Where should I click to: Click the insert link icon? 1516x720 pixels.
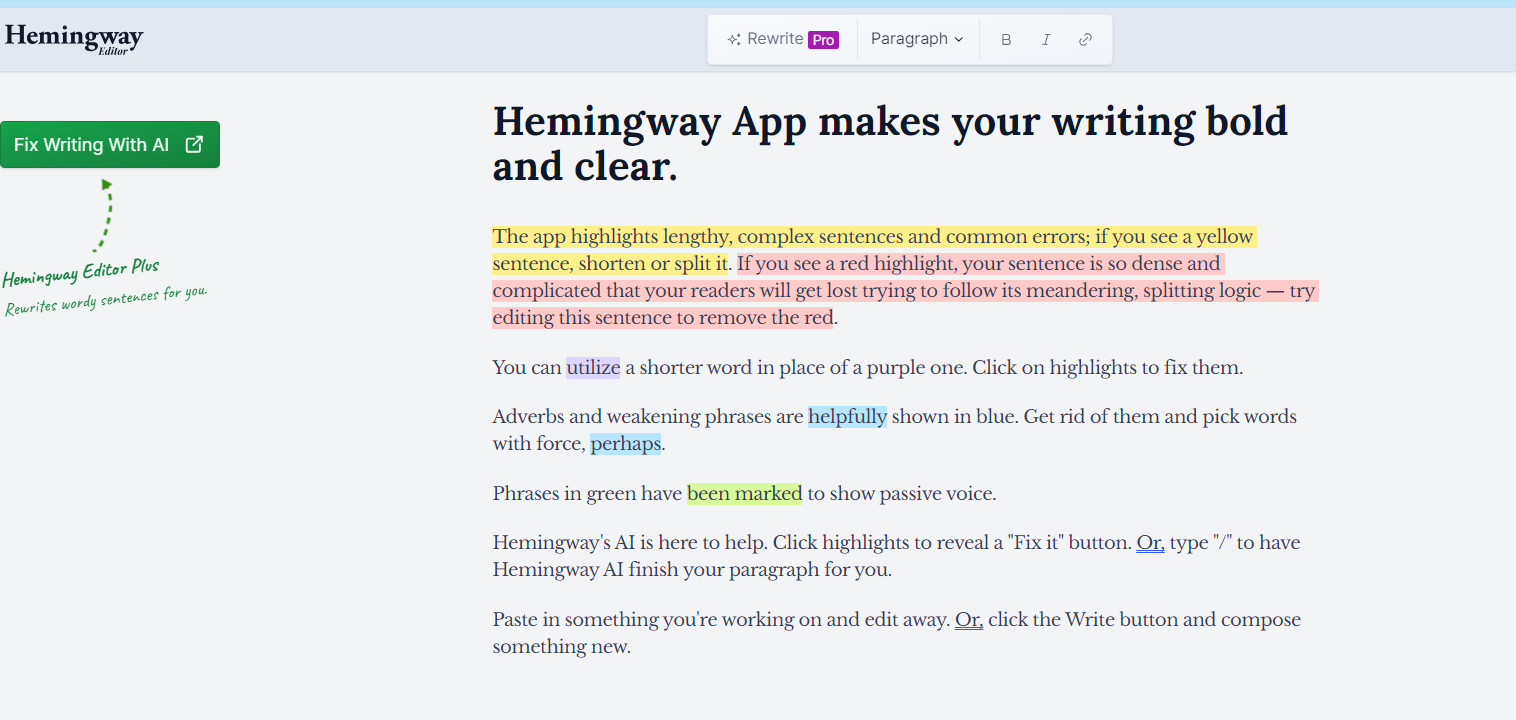point(1085,40)
